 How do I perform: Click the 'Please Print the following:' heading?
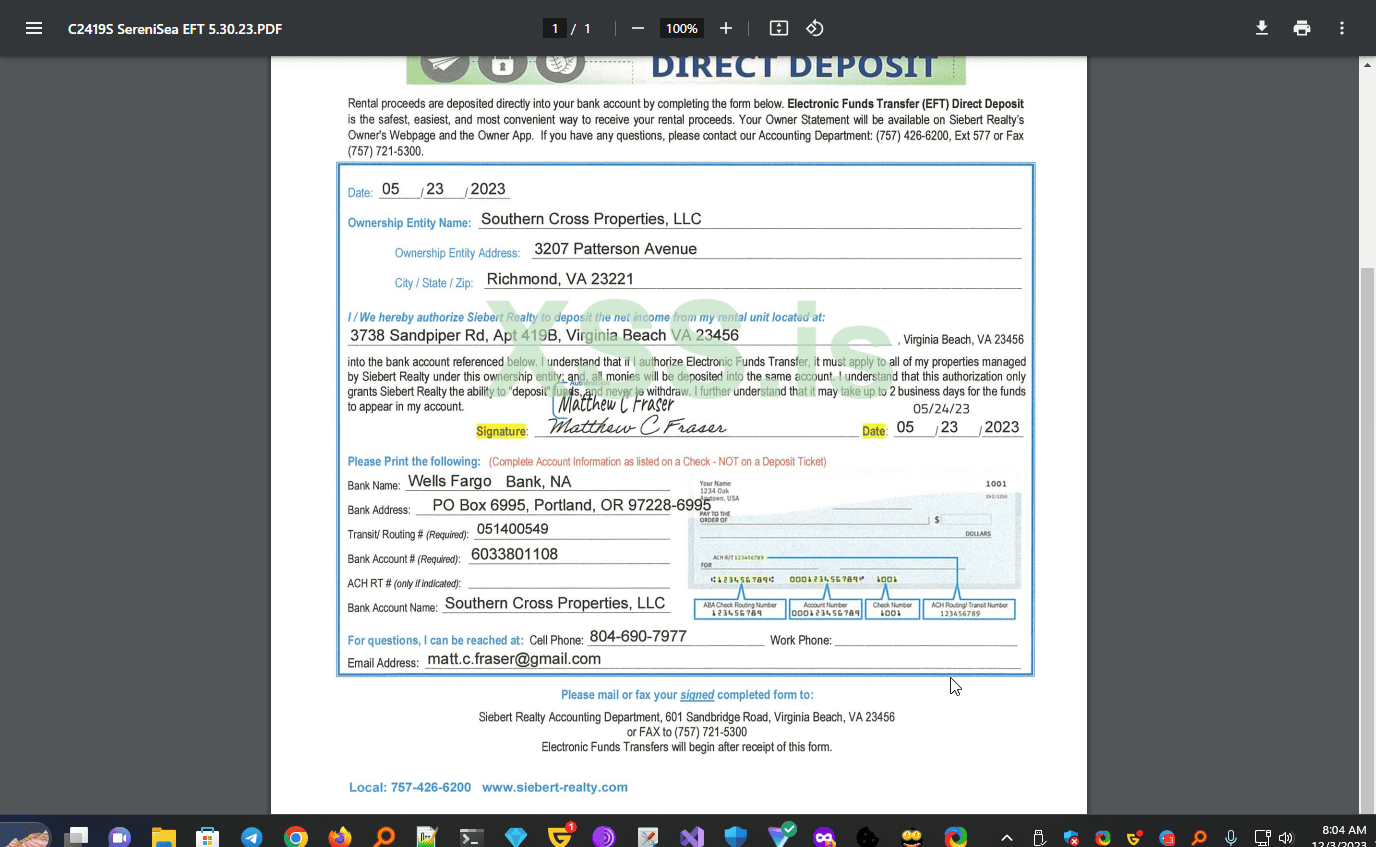pos(414,462)
